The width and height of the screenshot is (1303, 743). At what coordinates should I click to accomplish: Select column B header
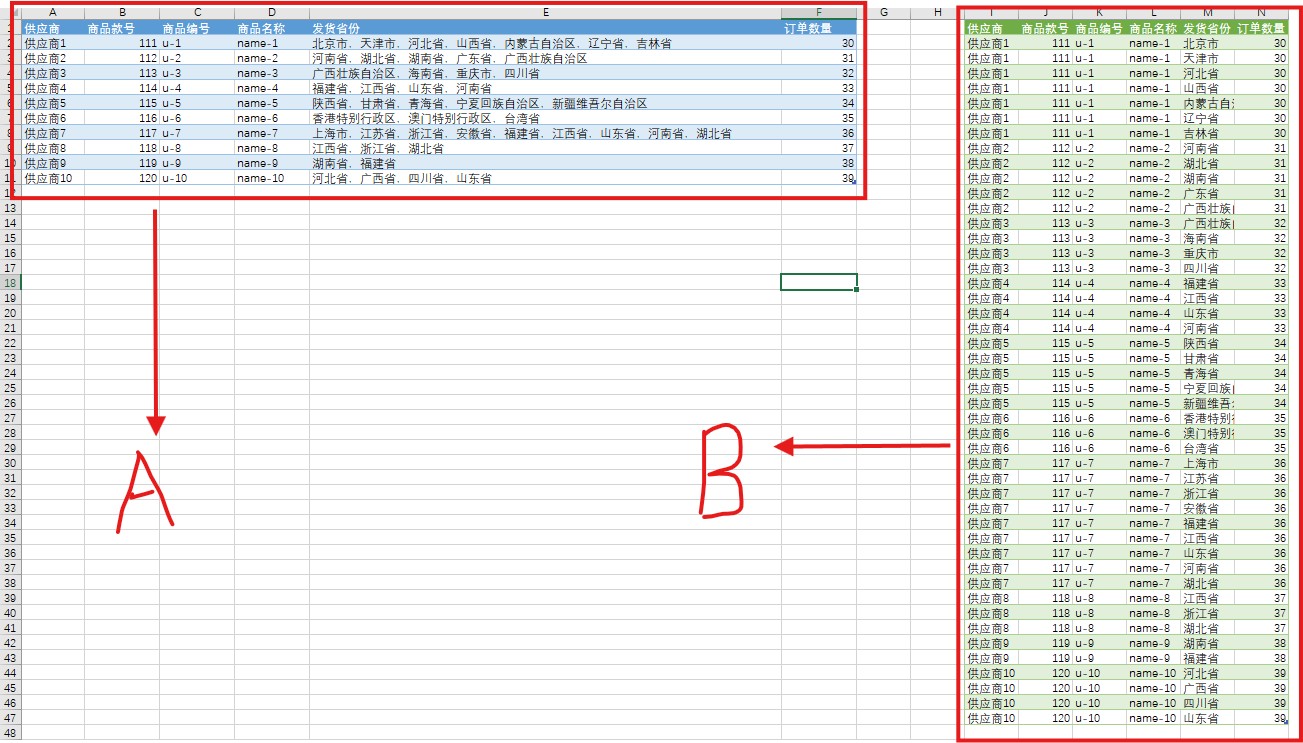coord(122,12)
